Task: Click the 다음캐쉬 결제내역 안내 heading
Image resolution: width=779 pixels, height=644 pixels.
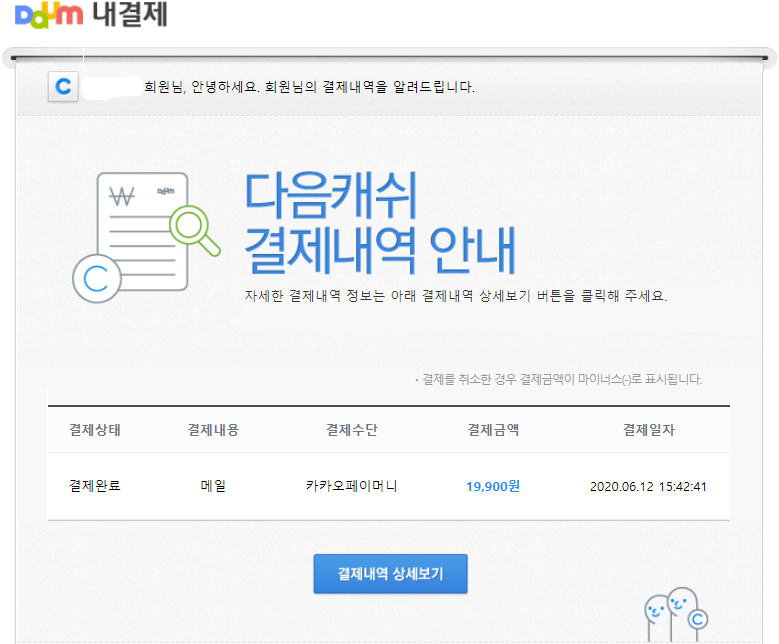Action: pos(380,223)
